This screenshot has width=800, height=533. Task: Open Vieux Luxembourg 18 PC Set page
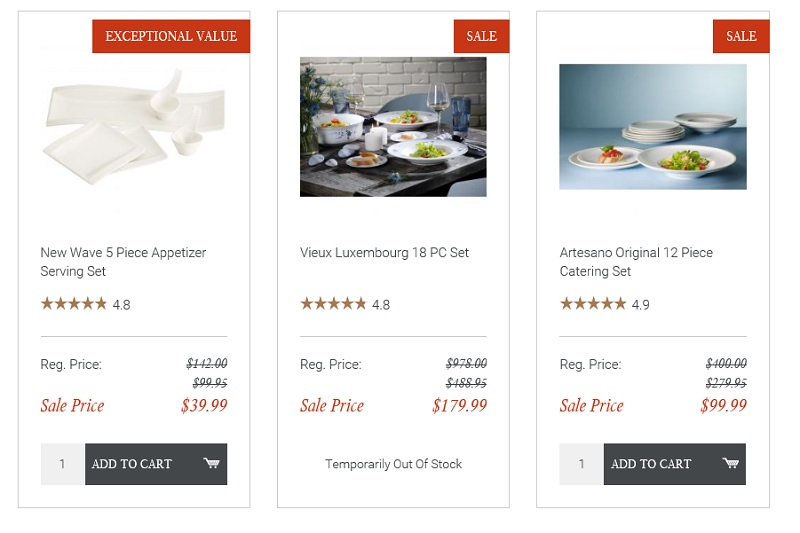(x=384, y=252)
